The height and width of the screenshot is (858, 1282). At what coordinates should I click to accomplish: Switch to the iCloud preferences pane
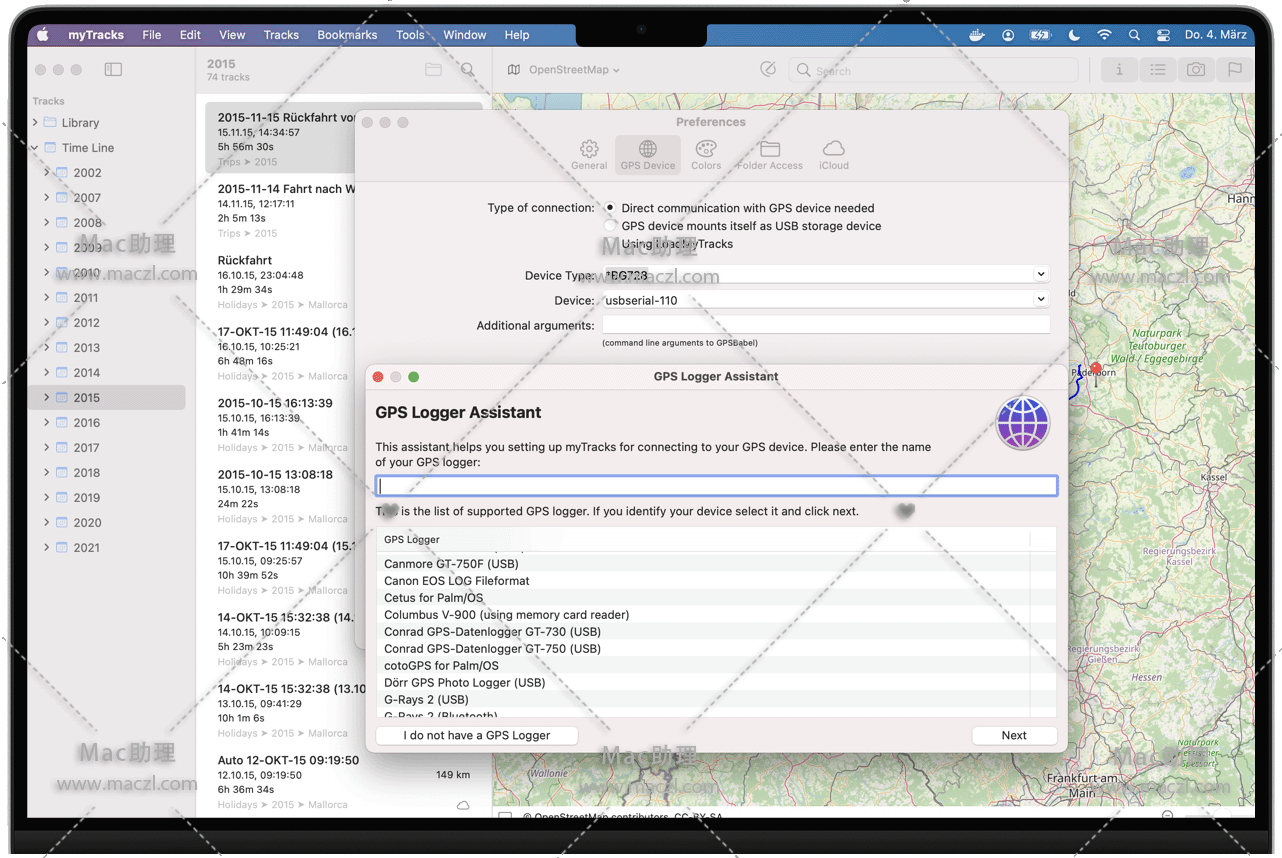tap(833, 154)
